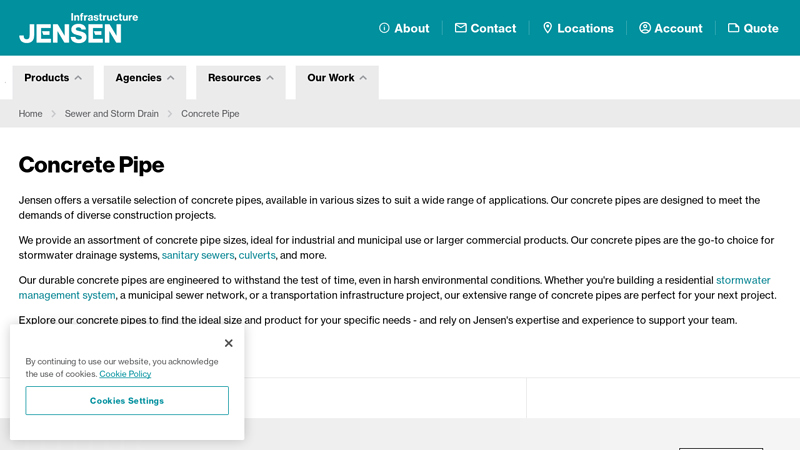
Task: Follow the culverts link
Action: coord(257,255)
